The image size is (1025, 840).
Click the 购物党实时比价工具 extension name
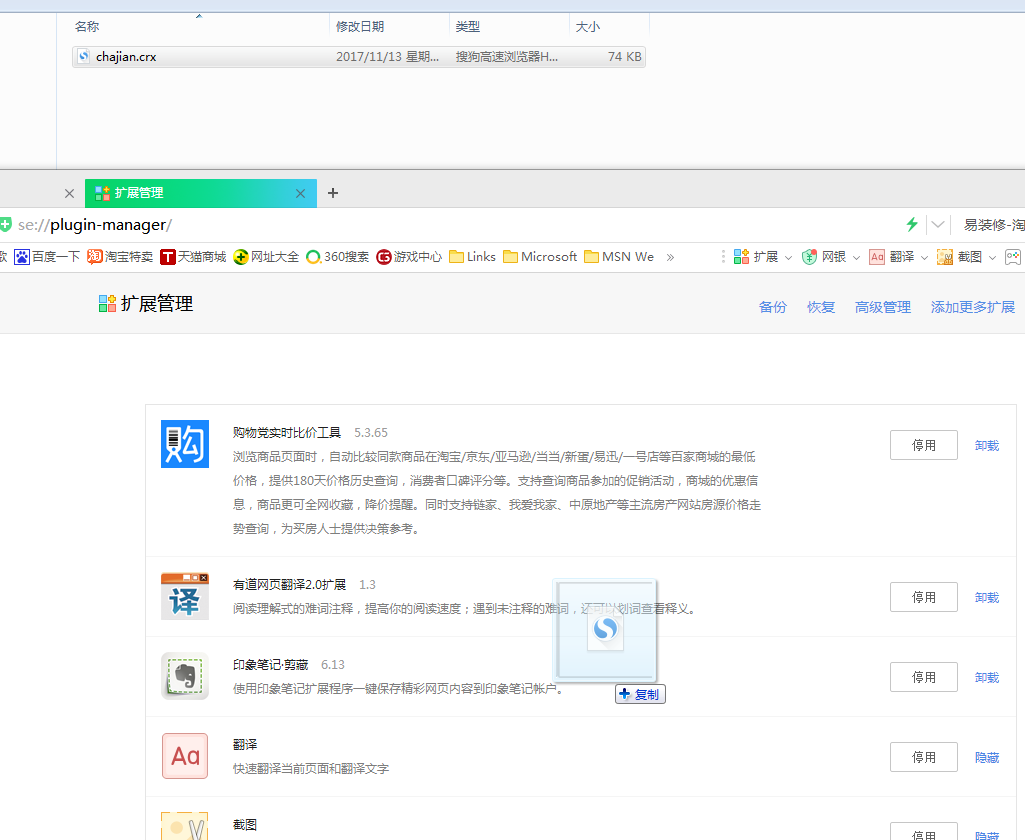pyautogui.click(x=287, y=433)
